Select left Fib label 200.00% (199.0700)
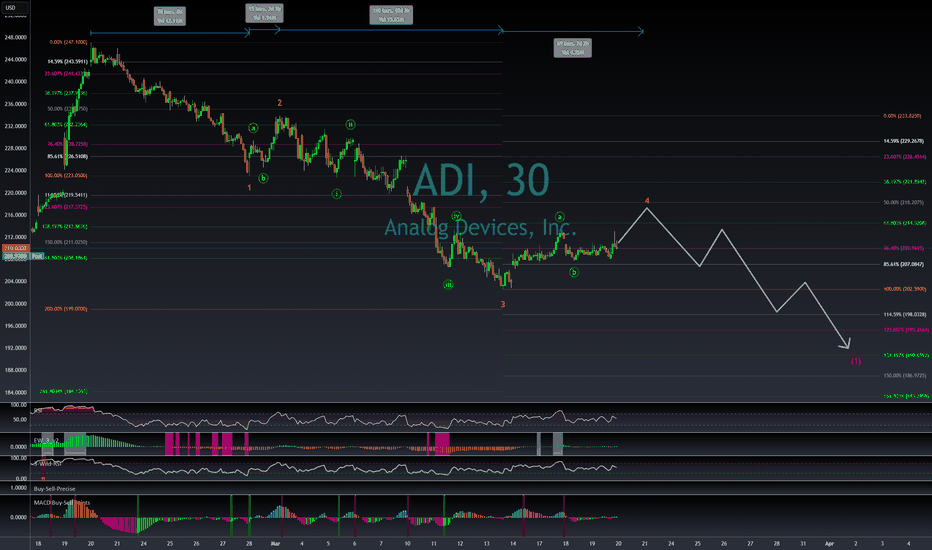Viewport: 932px width, 550px height. point(66,309)
